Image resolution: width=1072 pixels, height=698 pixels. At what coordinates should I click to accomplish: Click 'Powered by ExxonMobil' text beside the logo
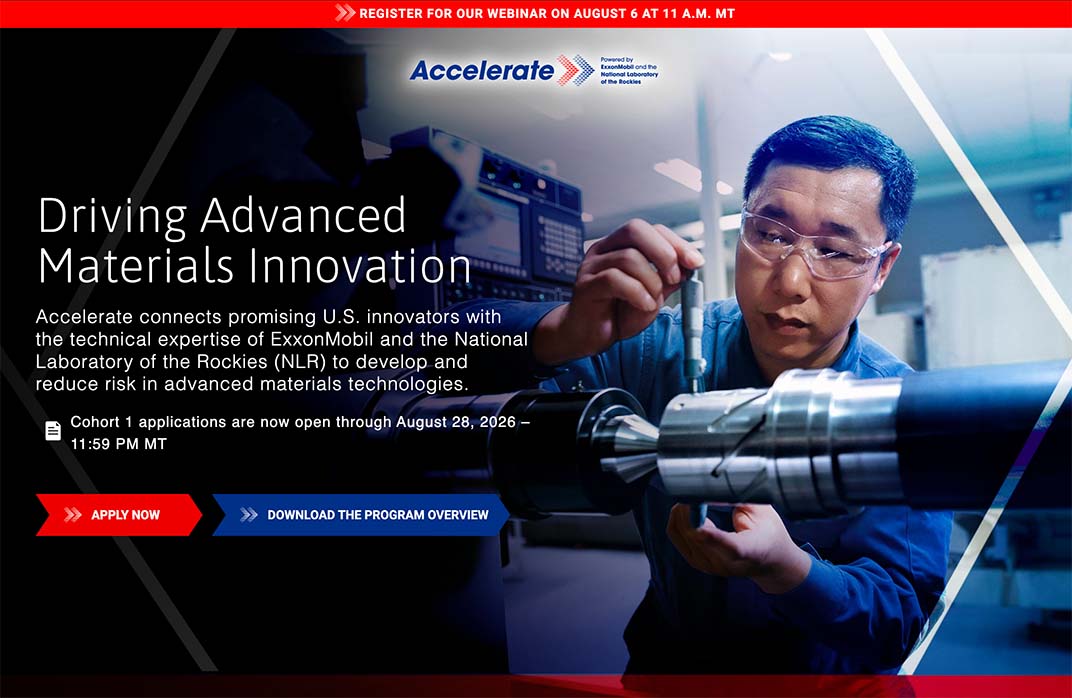pyautogui.click(x=629, y=70)
